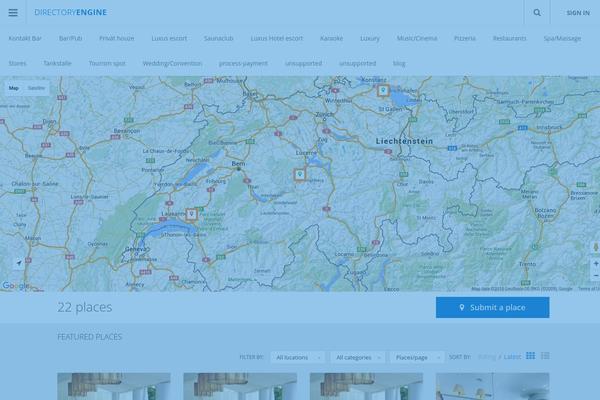Open the Luxury category
The width and height of the screenshot is (600, 400).
[370, 38]
